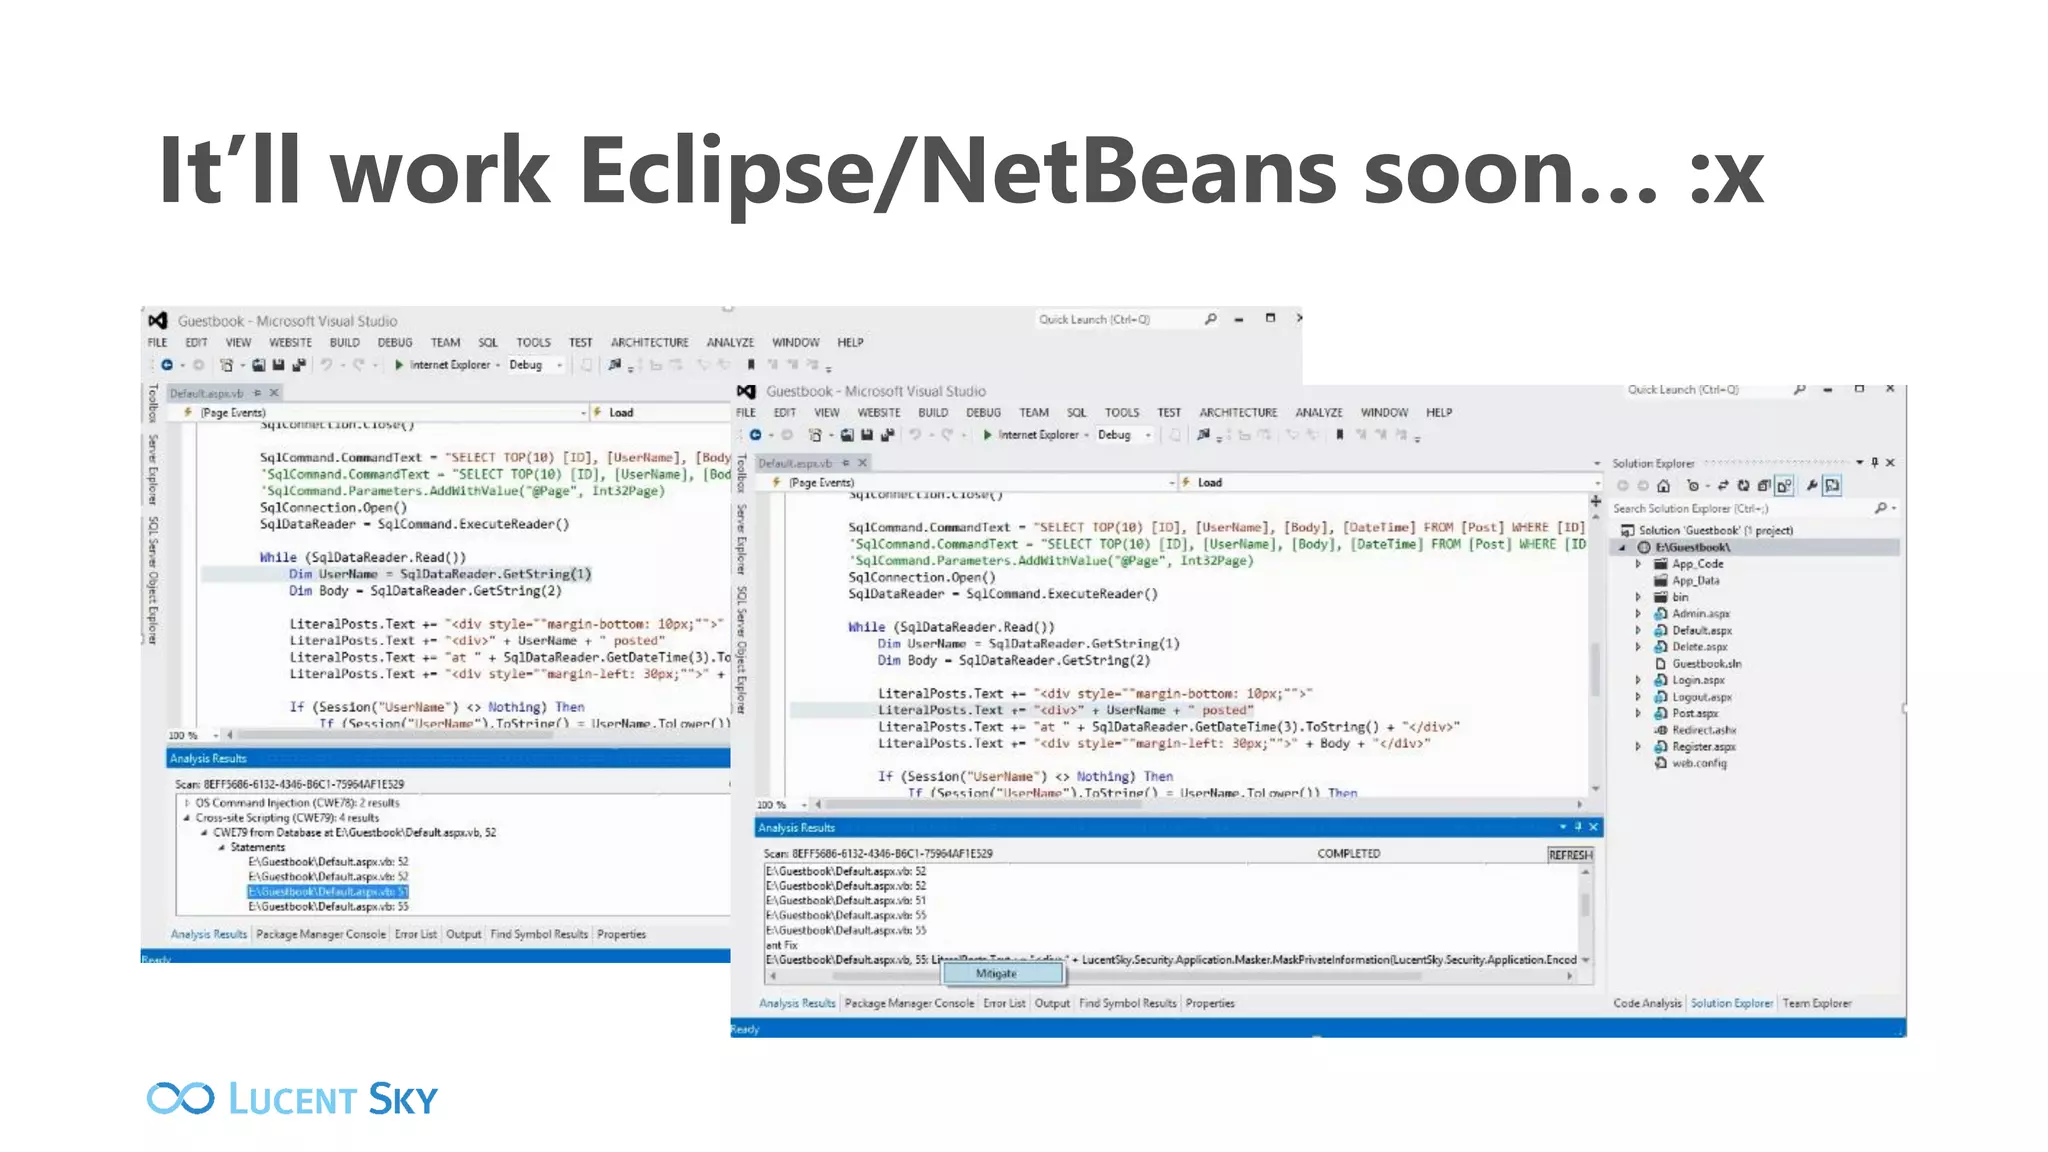Open TOOLS menu in back window
Image resolution: width=2048 pixels, height=1152 pixels.
[533, 342]
